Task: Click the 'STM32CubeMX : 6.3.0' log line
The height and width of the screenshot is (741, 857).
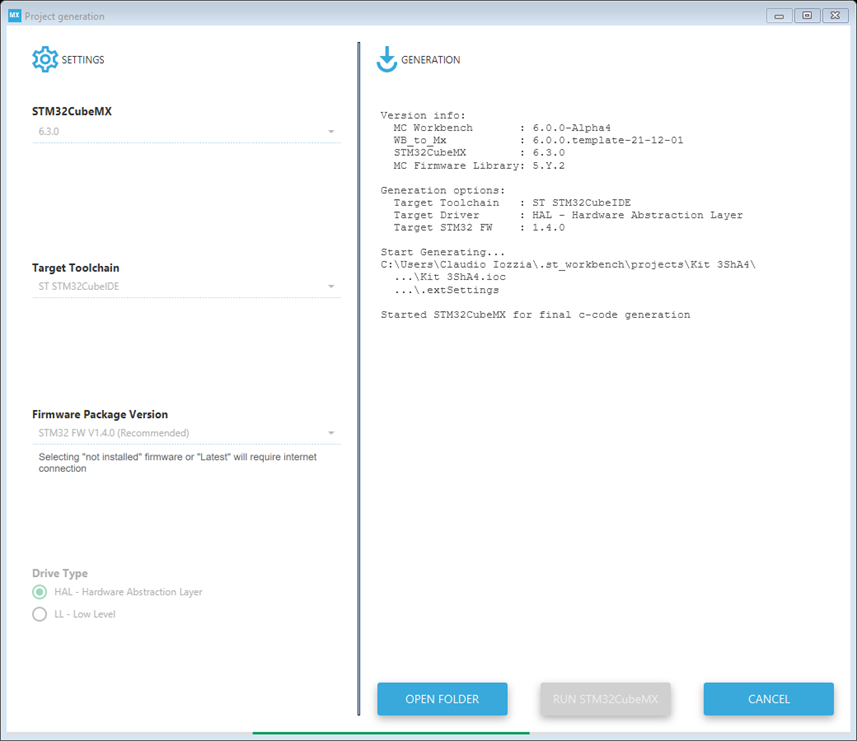Action: (x=479, y=153)
